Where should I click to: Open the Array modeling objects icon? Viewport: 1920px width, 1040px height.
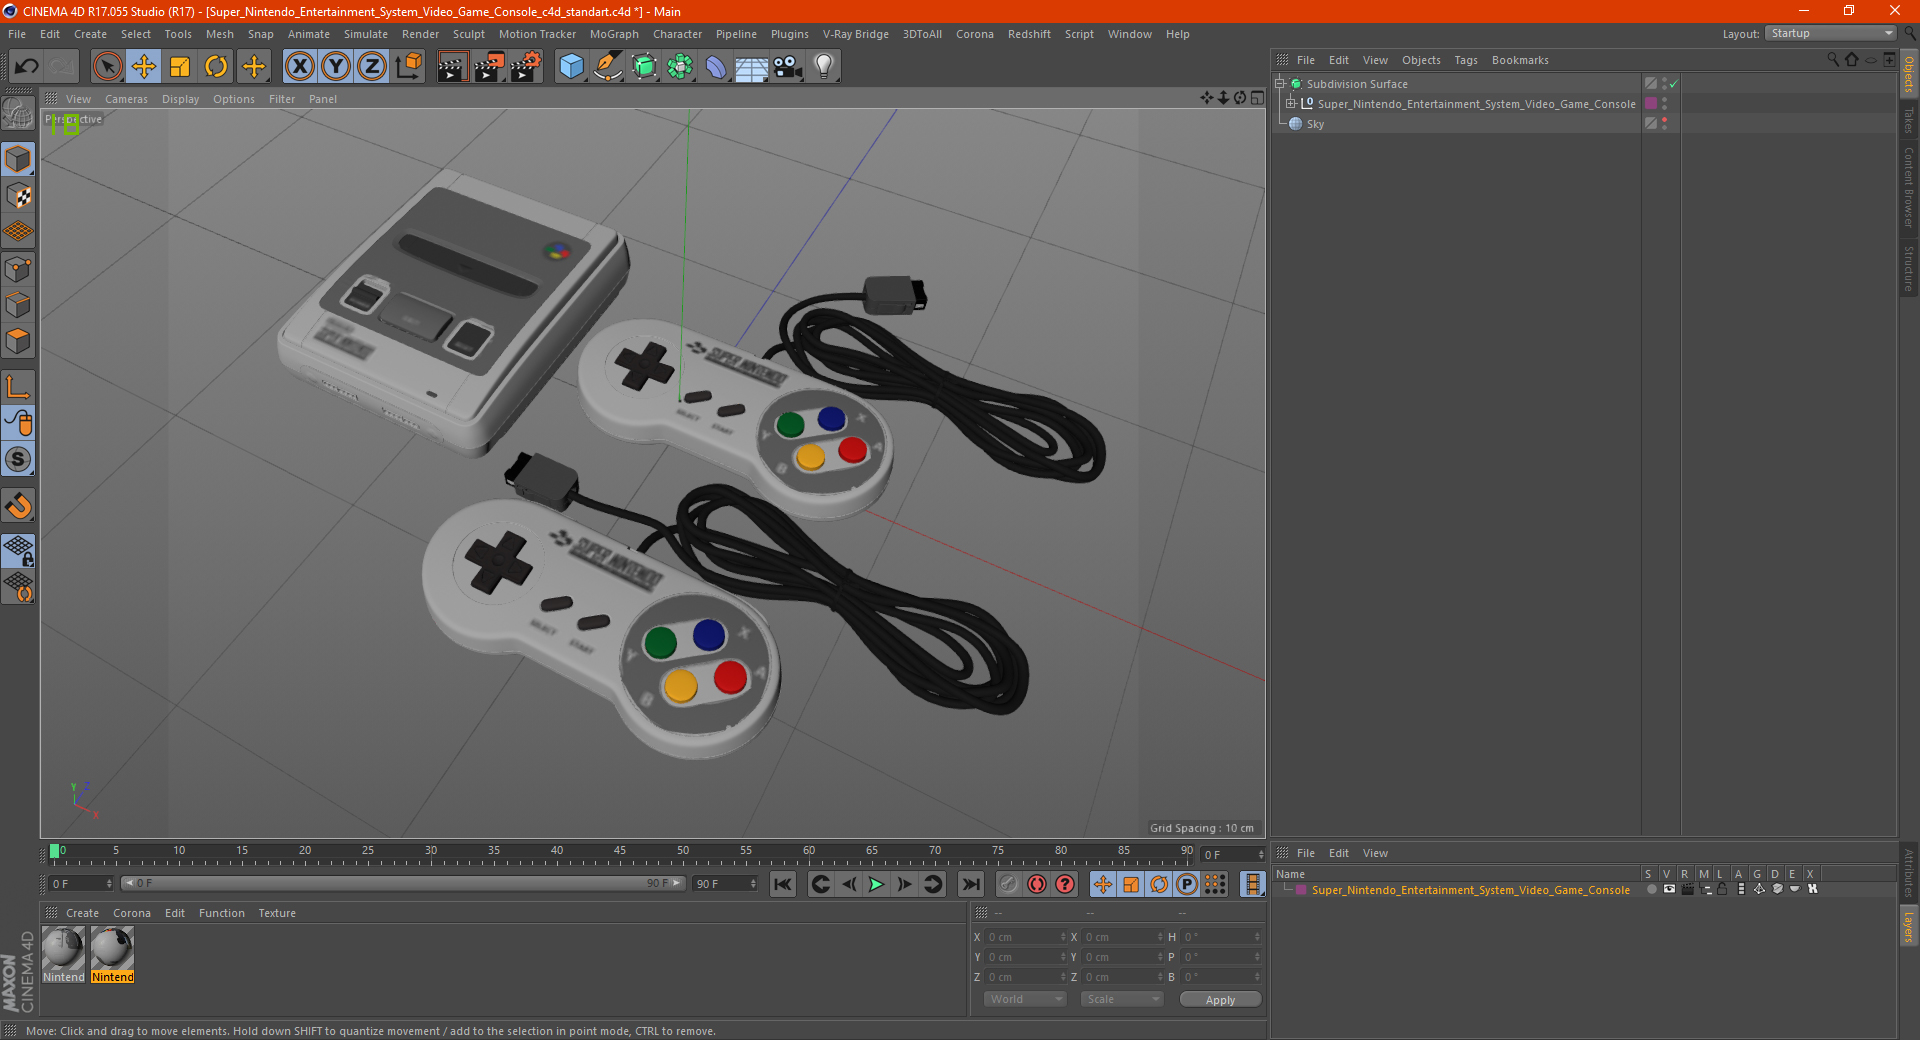[x=680, y=67]
